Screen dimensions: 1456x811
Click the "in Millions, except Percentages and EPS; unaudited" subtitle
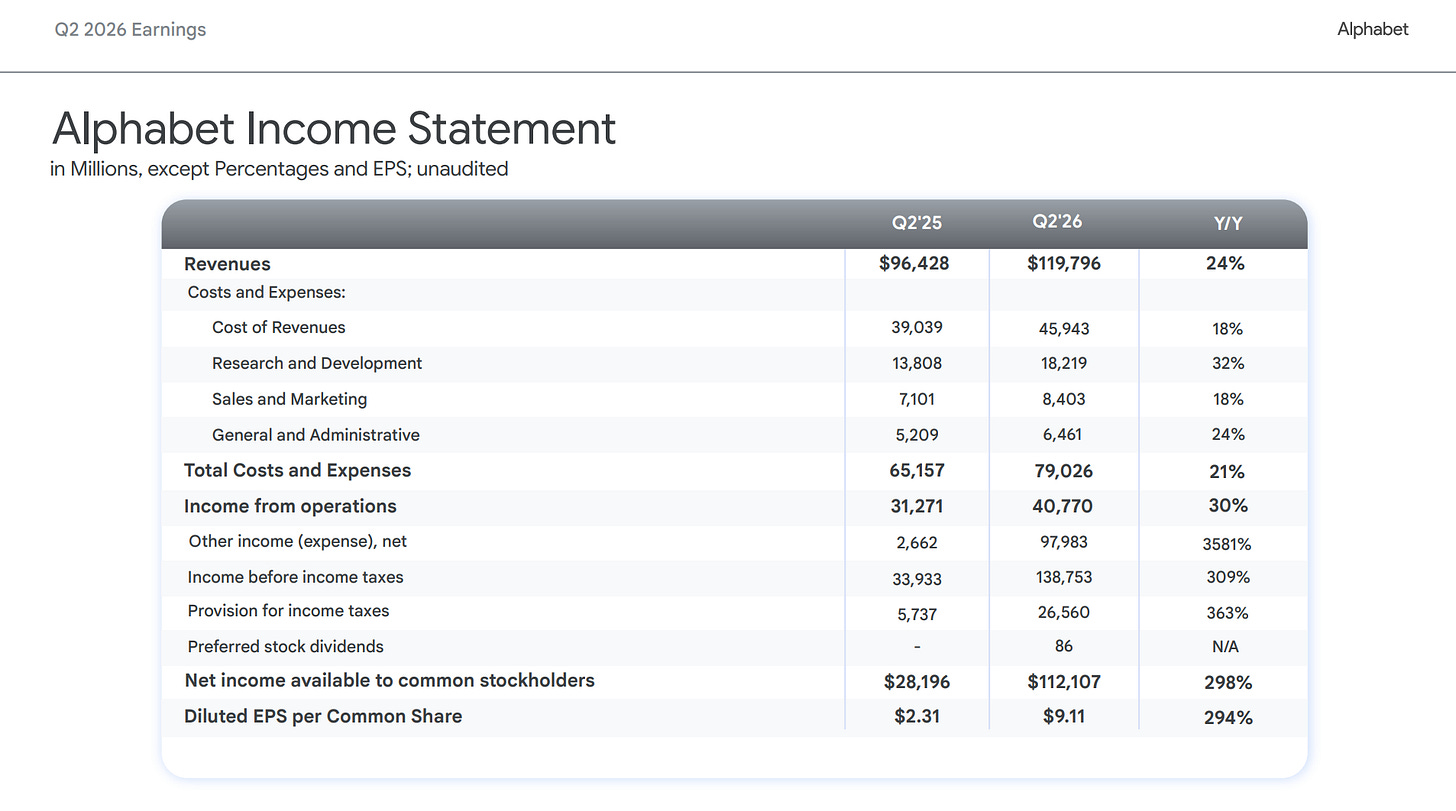(x=279, y=169)
